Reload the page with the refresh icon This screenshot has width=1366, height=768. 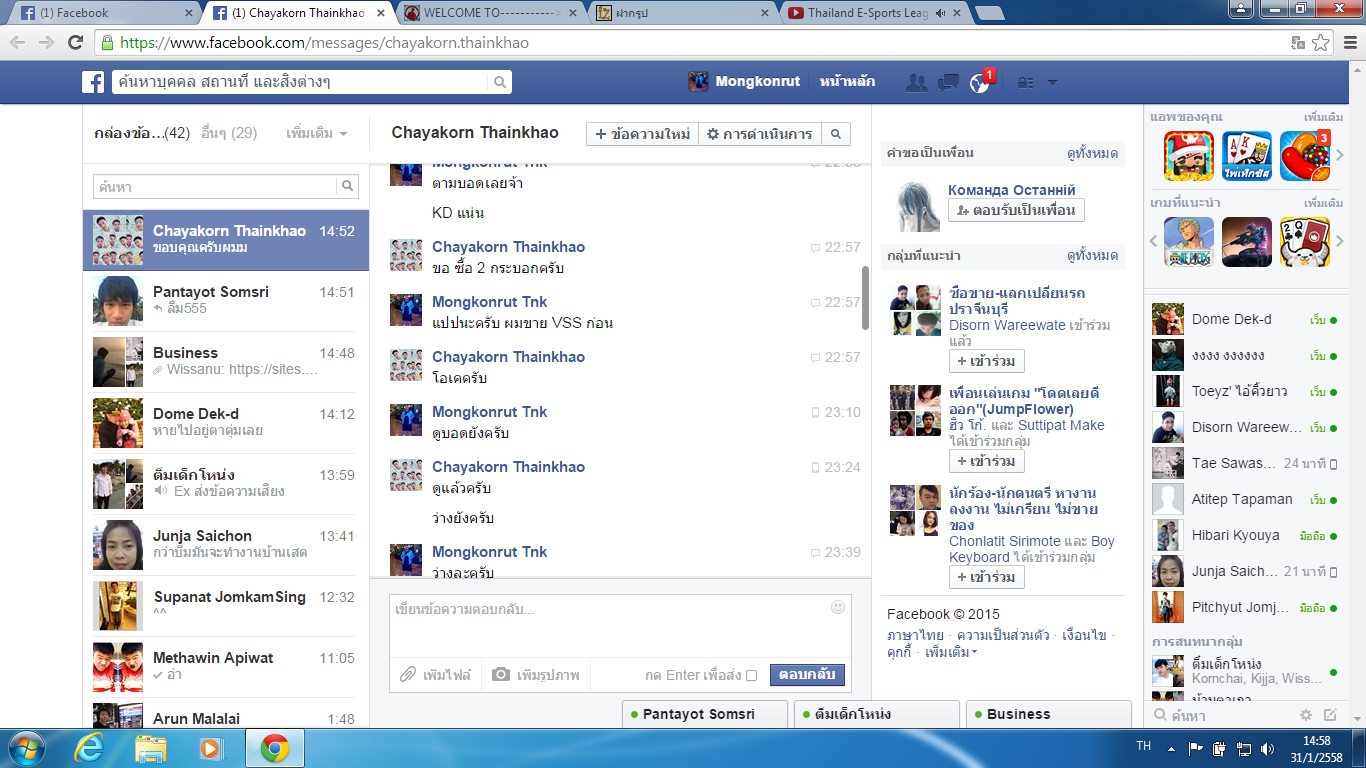(75, 43)
